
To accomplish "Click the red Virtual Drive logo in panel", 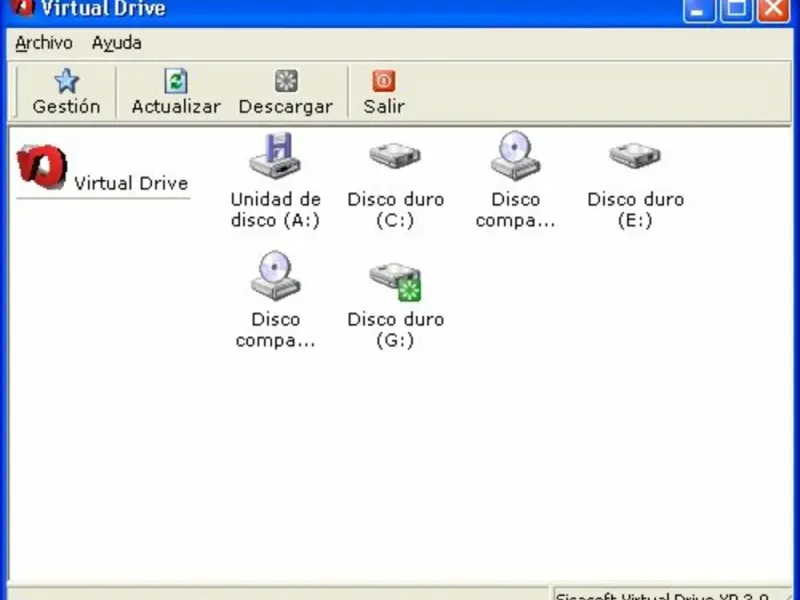I will 42,166.
